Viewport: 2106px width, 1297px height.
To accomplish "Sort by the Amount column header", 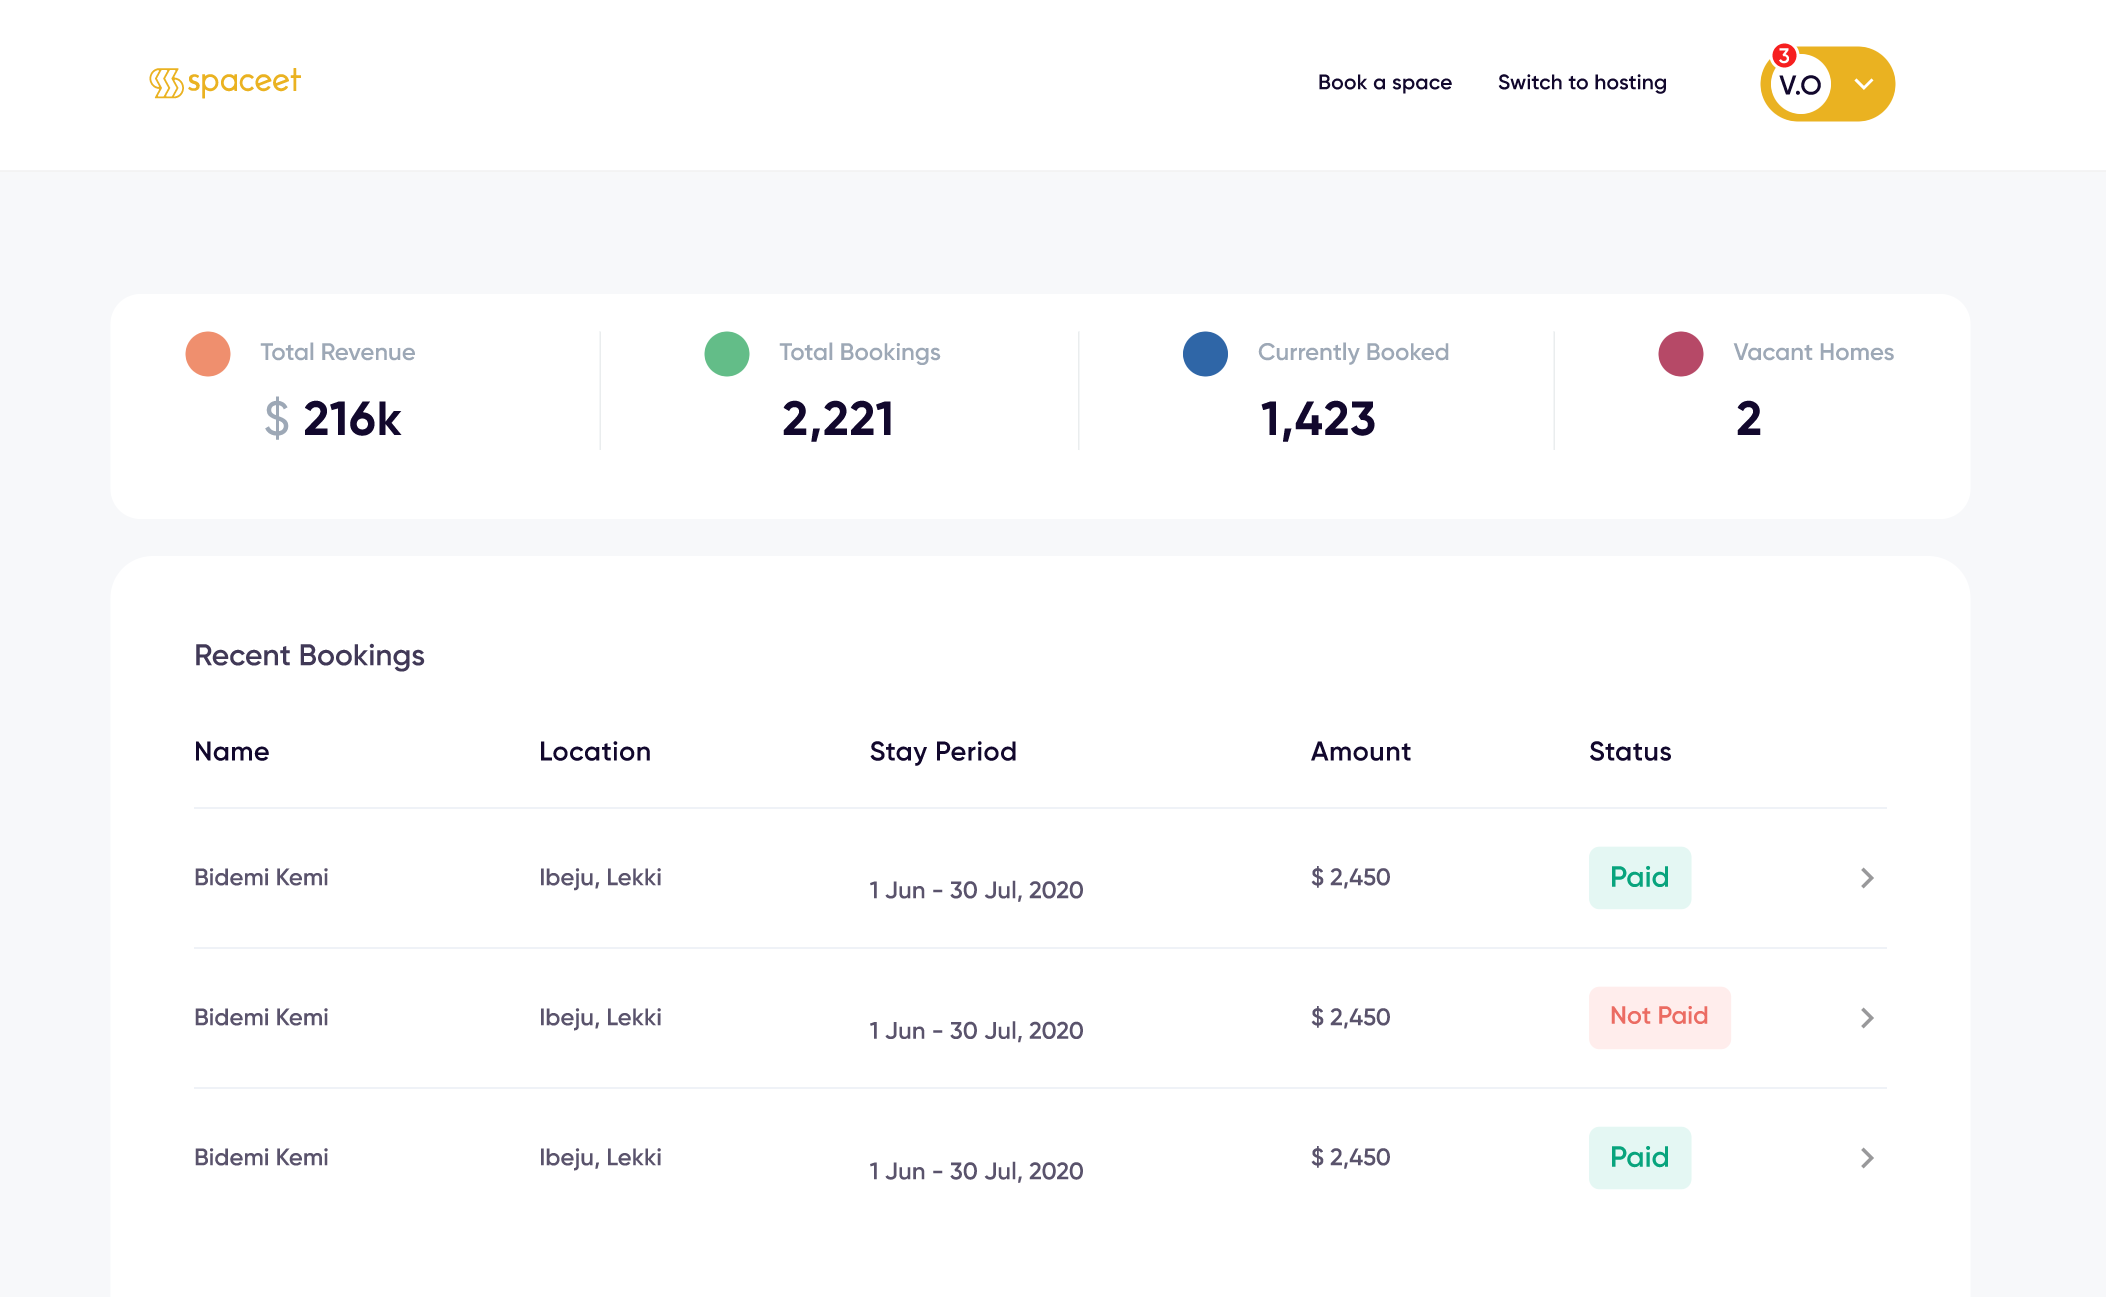I will coord(1360,751).
